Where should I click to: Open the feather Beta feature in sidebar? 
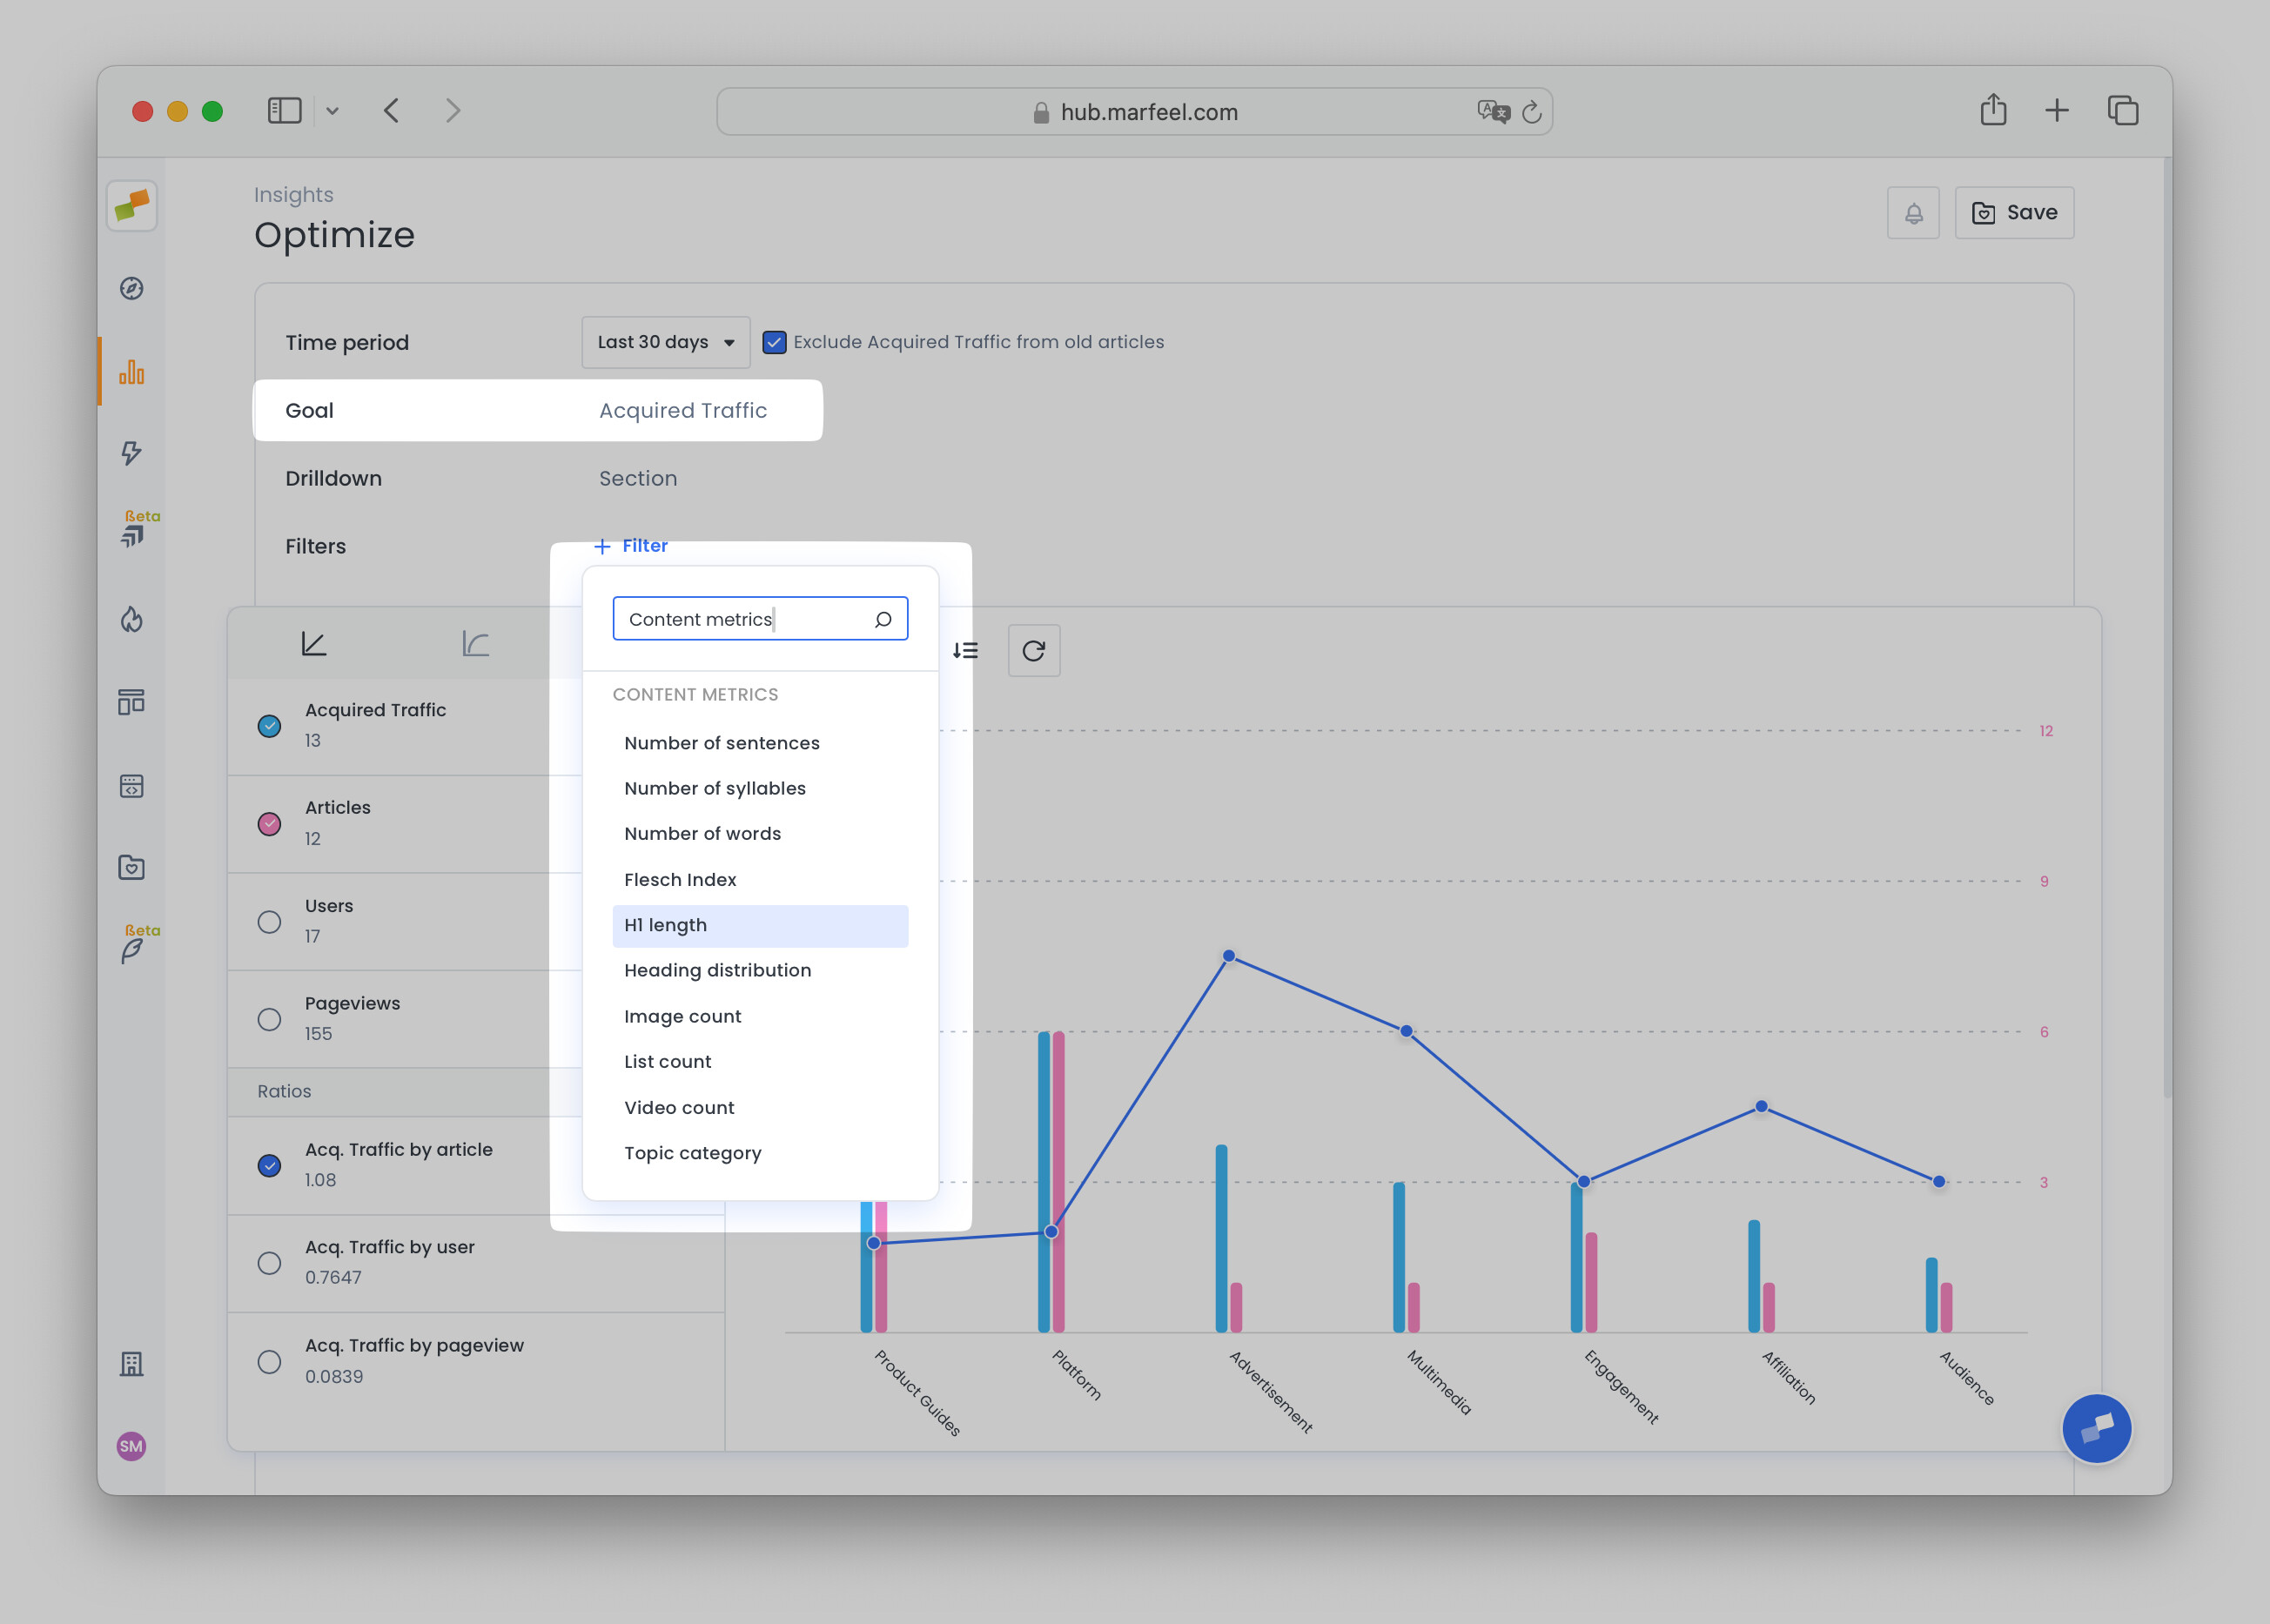133,945
